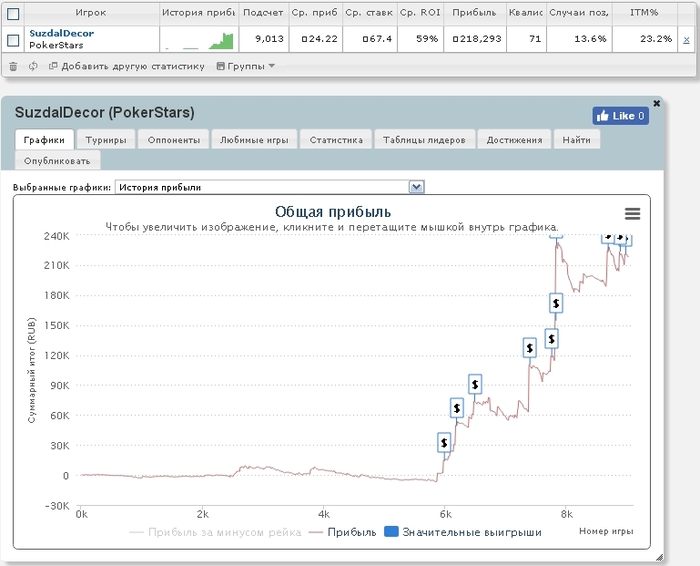Click 'Добавить другую статистику' button
Image resolution: width=700 pixels, height=566 pixels.
pyautogui.click(x=127, y=66)
